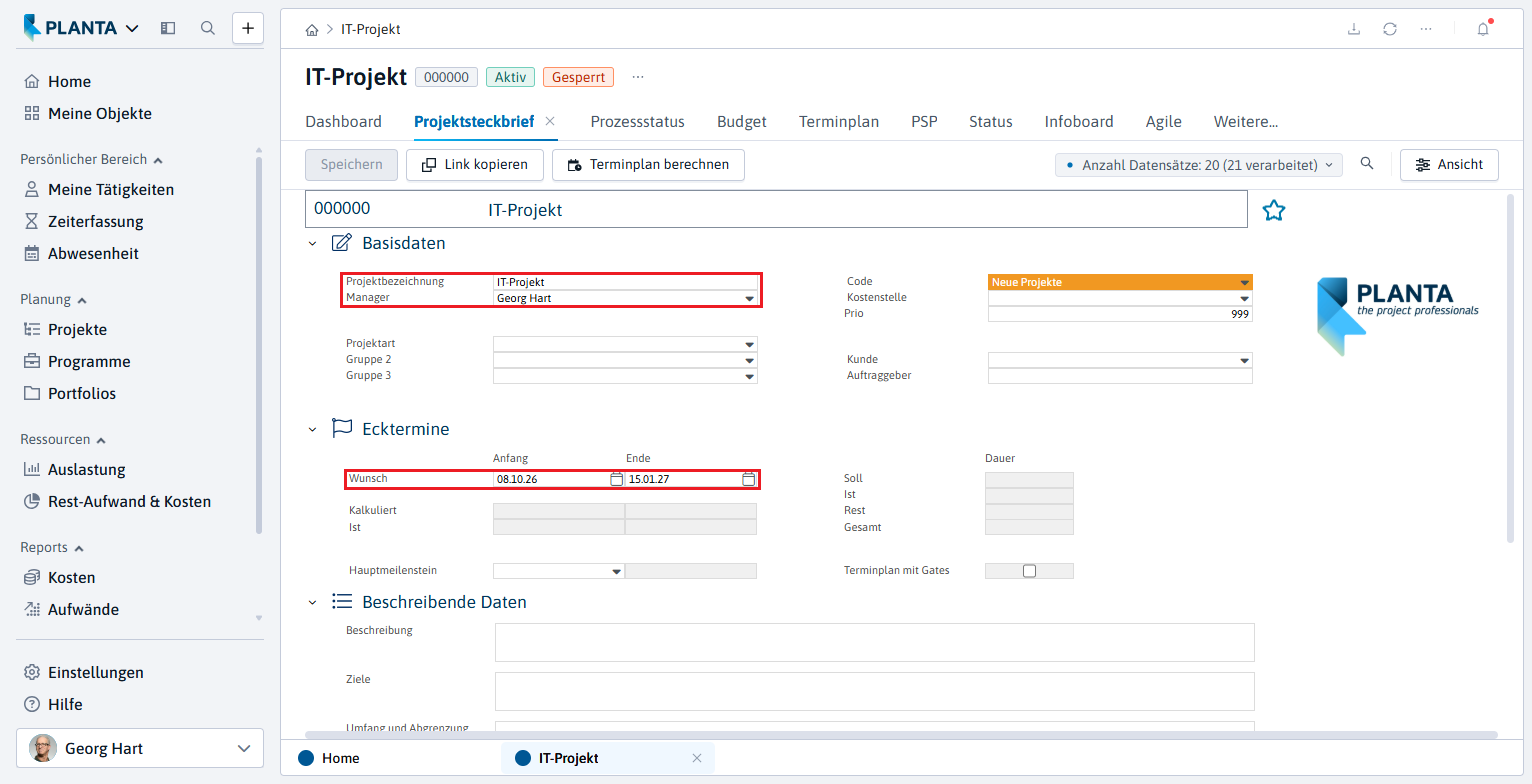Open the Weitere... tab menu
The image size is (1532, 784).
[1246, 122]
